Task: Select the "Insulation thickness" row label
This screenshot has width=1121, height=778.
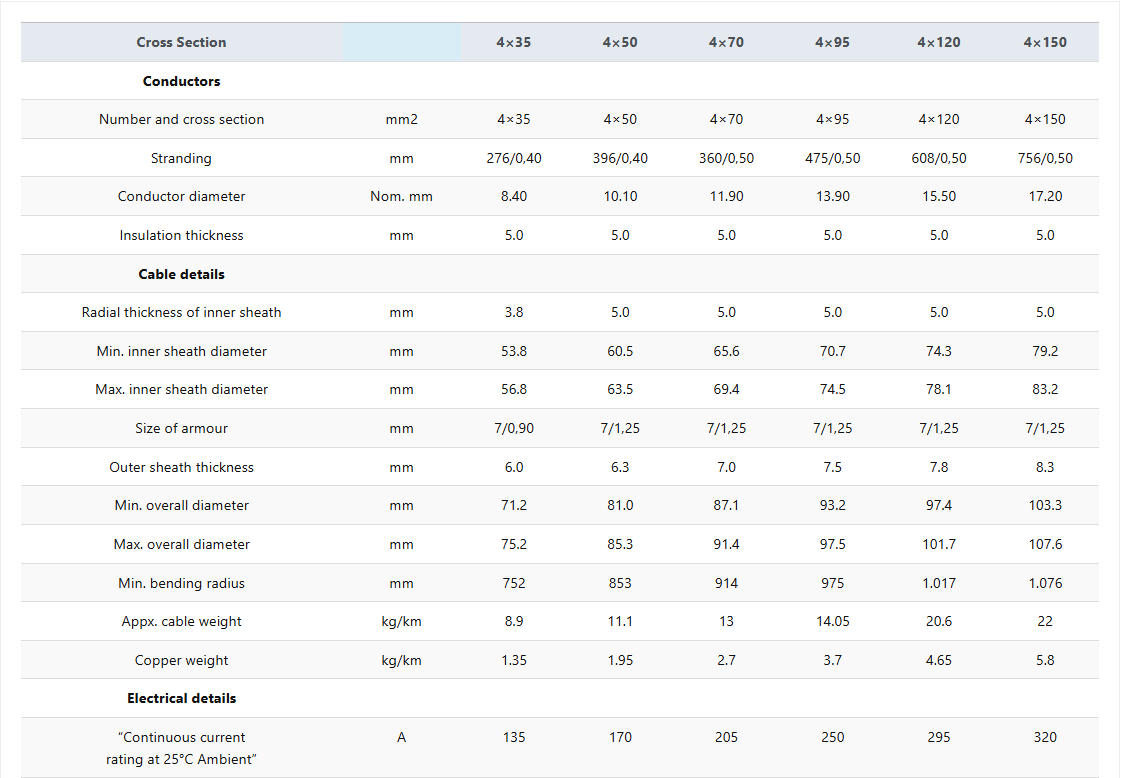Action: (x=181, y=235)
